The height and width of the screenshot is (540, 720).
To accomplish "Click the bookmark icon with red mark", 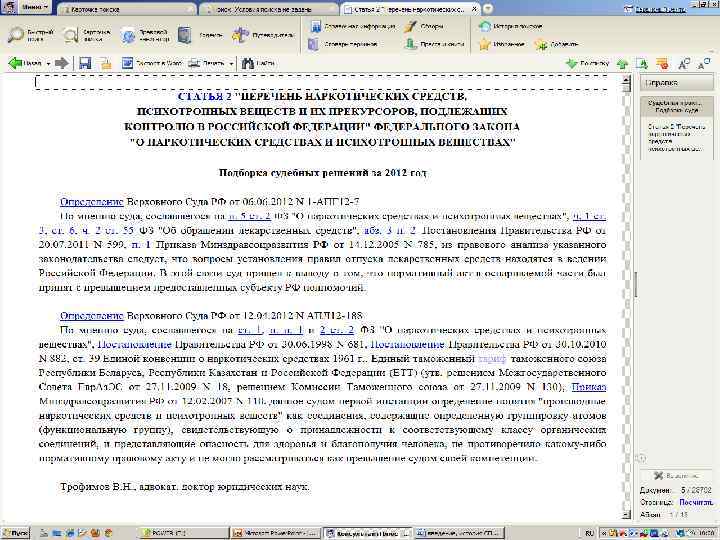I will click(662, 64).
